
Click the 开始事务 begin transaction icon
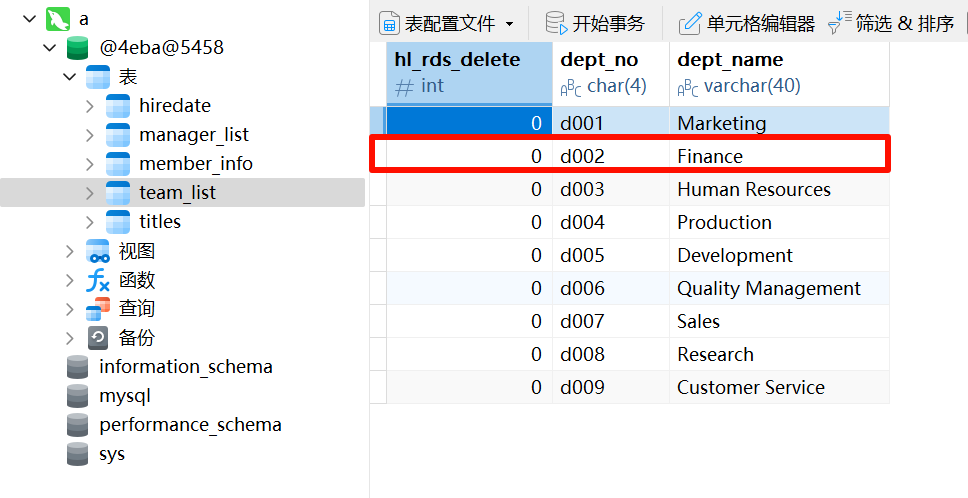(556, 23)
